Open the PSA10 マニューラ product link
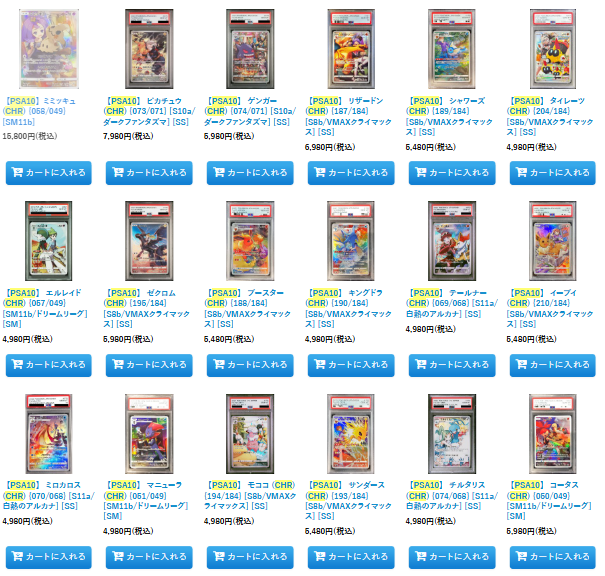This screenshot has width=605, height=576. point(146,500)
